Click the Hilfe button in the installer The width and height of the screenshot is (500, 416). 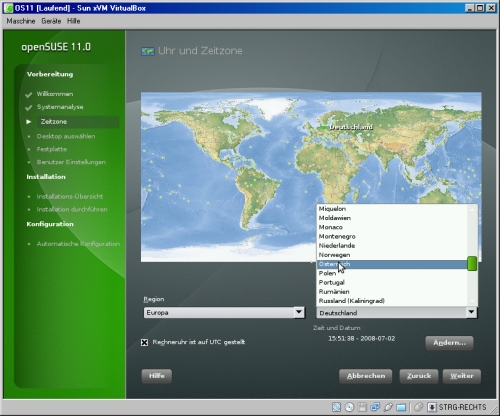[157, 376]
